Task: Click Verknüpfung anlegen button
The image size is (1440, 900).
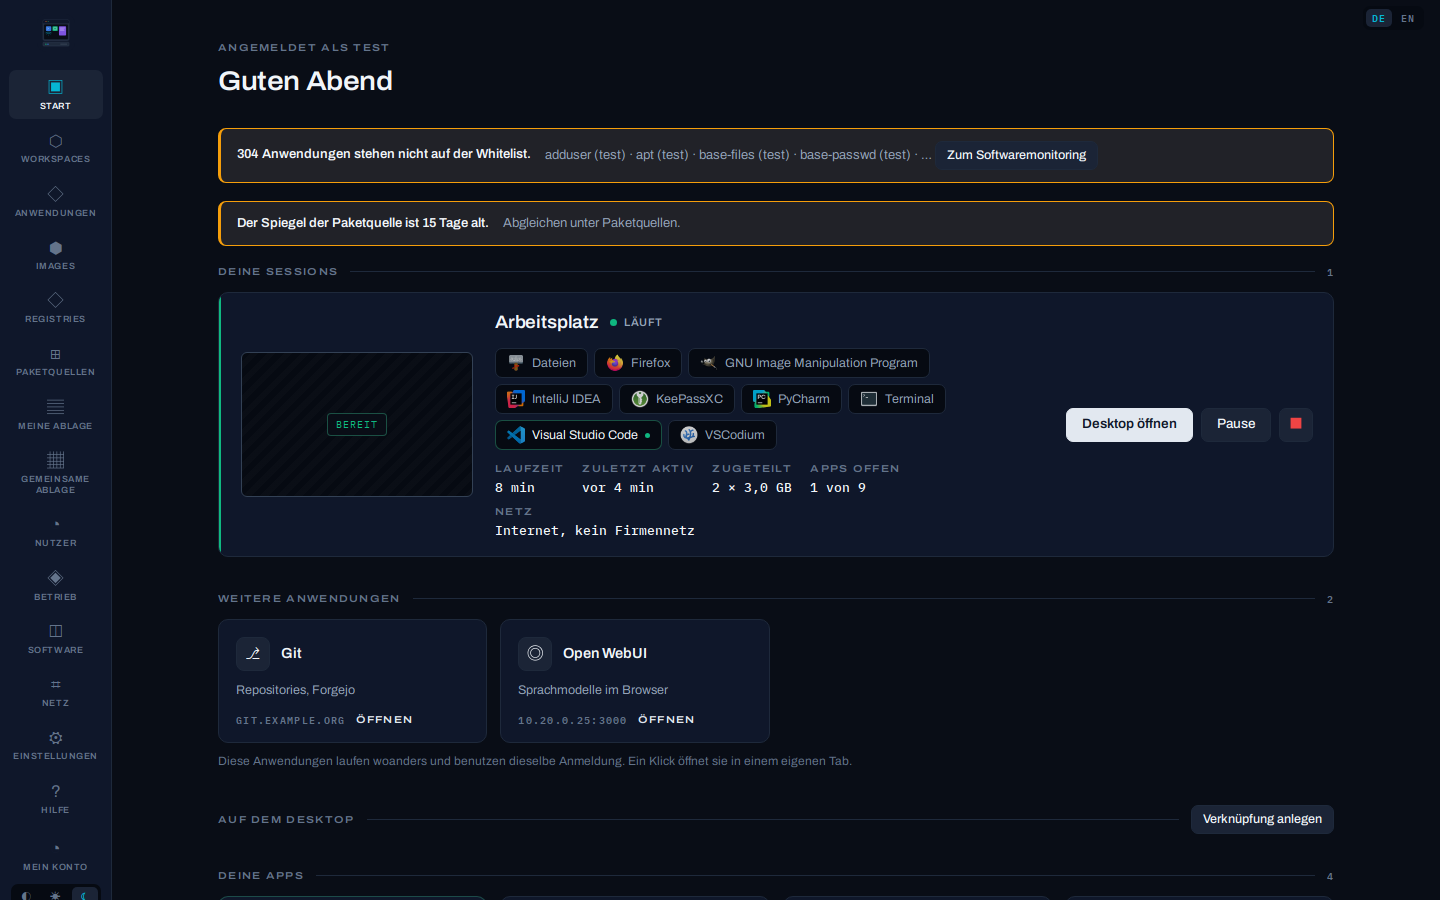Action: (1262, 819)
